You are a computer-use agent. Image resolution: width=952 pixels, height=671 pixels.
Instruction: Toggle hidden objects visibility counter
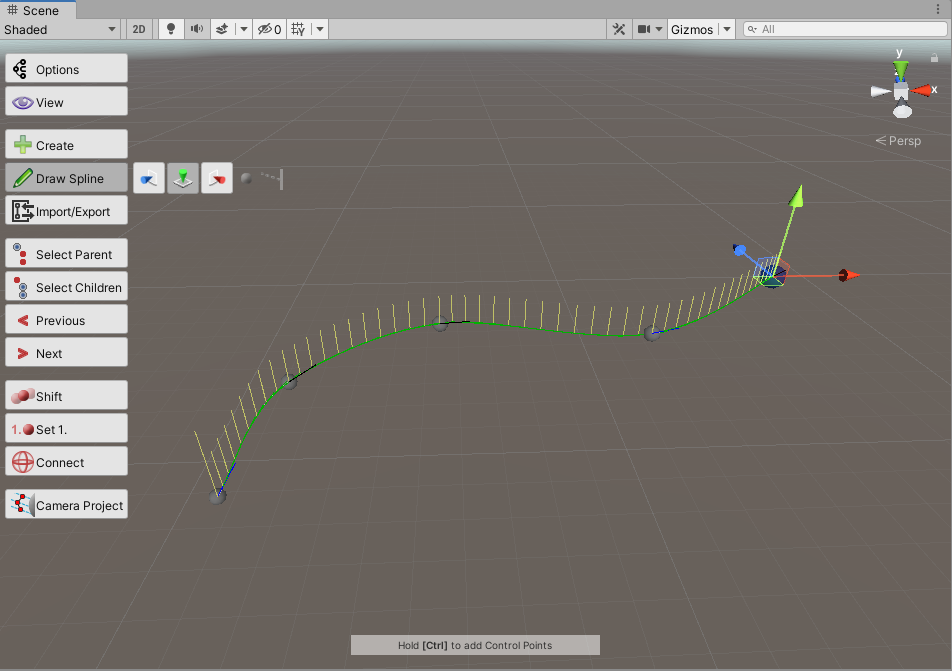[270, 29]
